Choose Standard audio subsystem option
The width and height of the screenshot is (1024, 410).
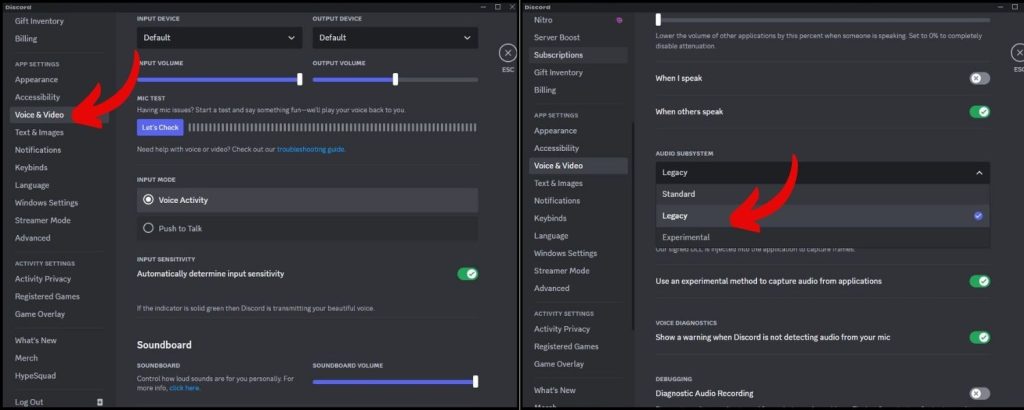click(823, 194)
